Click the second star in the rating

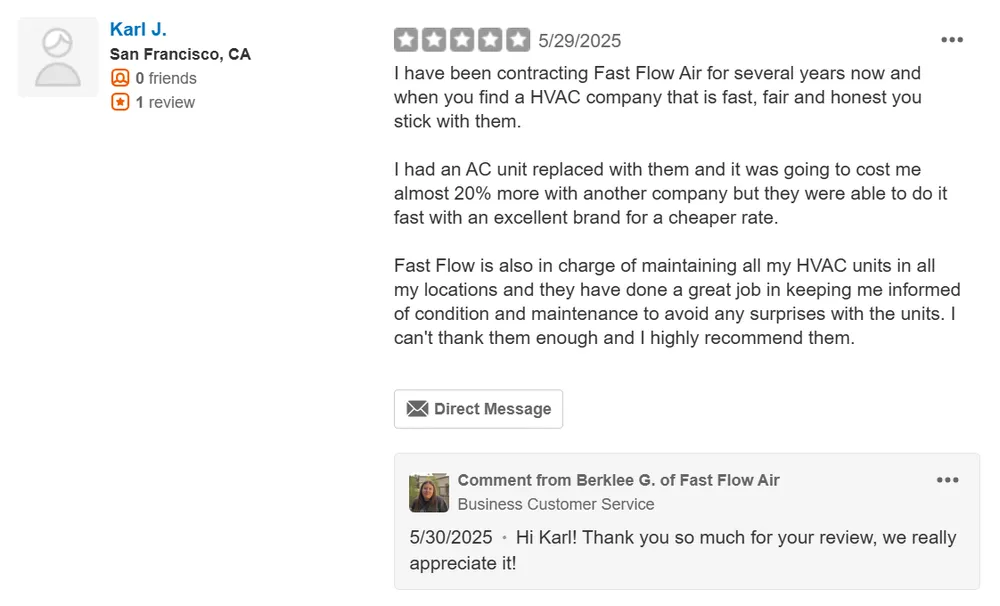[x=434, y=40]
